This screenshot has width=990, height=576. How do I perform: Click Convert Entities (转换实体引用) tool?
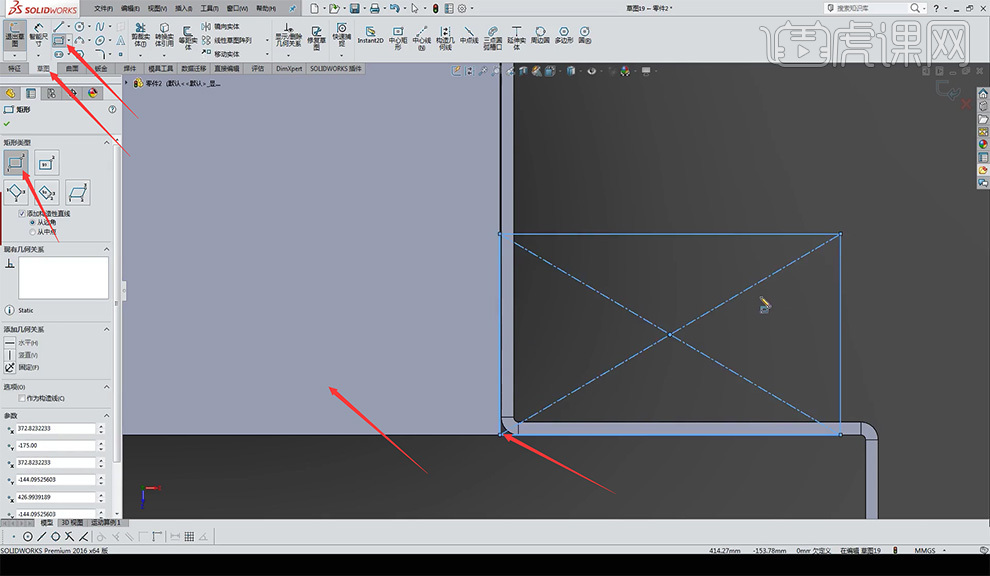pos(164,35)
